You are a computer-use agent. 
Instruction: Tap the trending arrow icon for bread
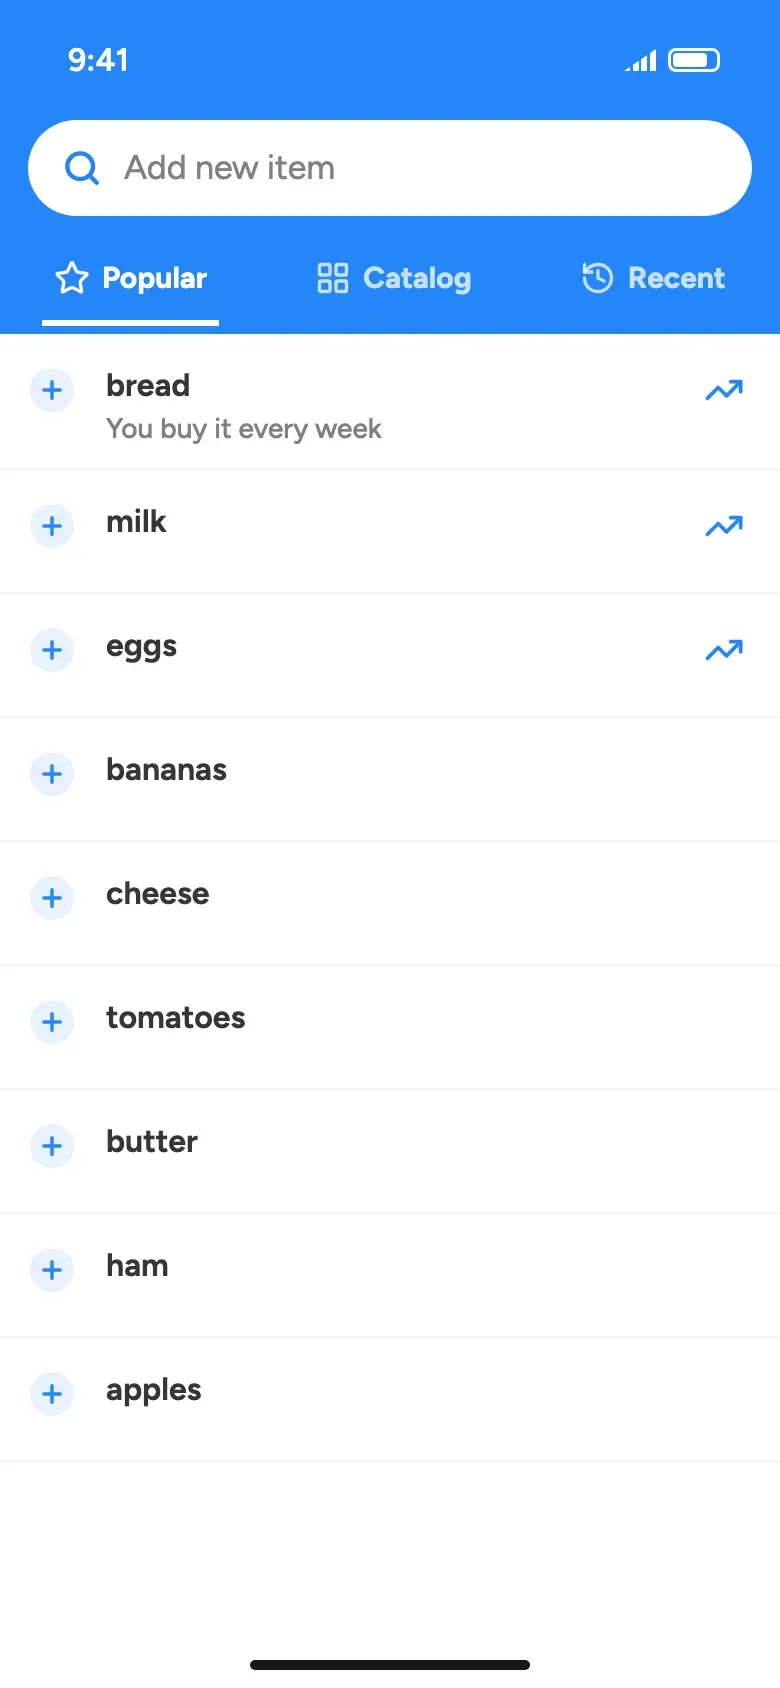(724, 390)
